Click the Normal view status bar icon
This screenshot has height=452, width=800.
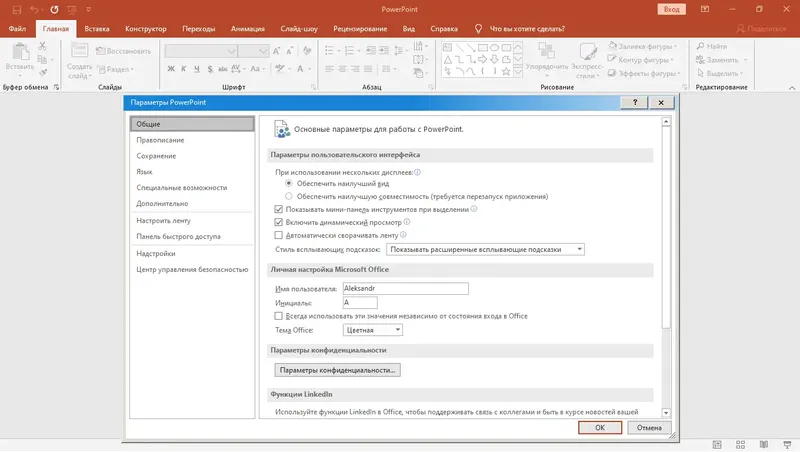pos(717,445)
